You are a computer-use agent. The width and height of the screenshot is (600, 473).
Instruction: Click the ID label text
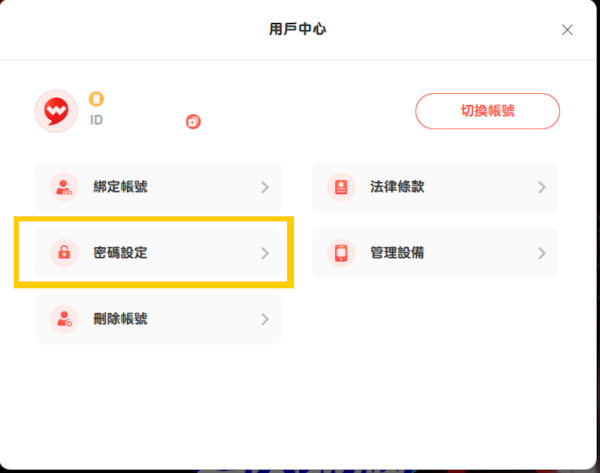96,120
